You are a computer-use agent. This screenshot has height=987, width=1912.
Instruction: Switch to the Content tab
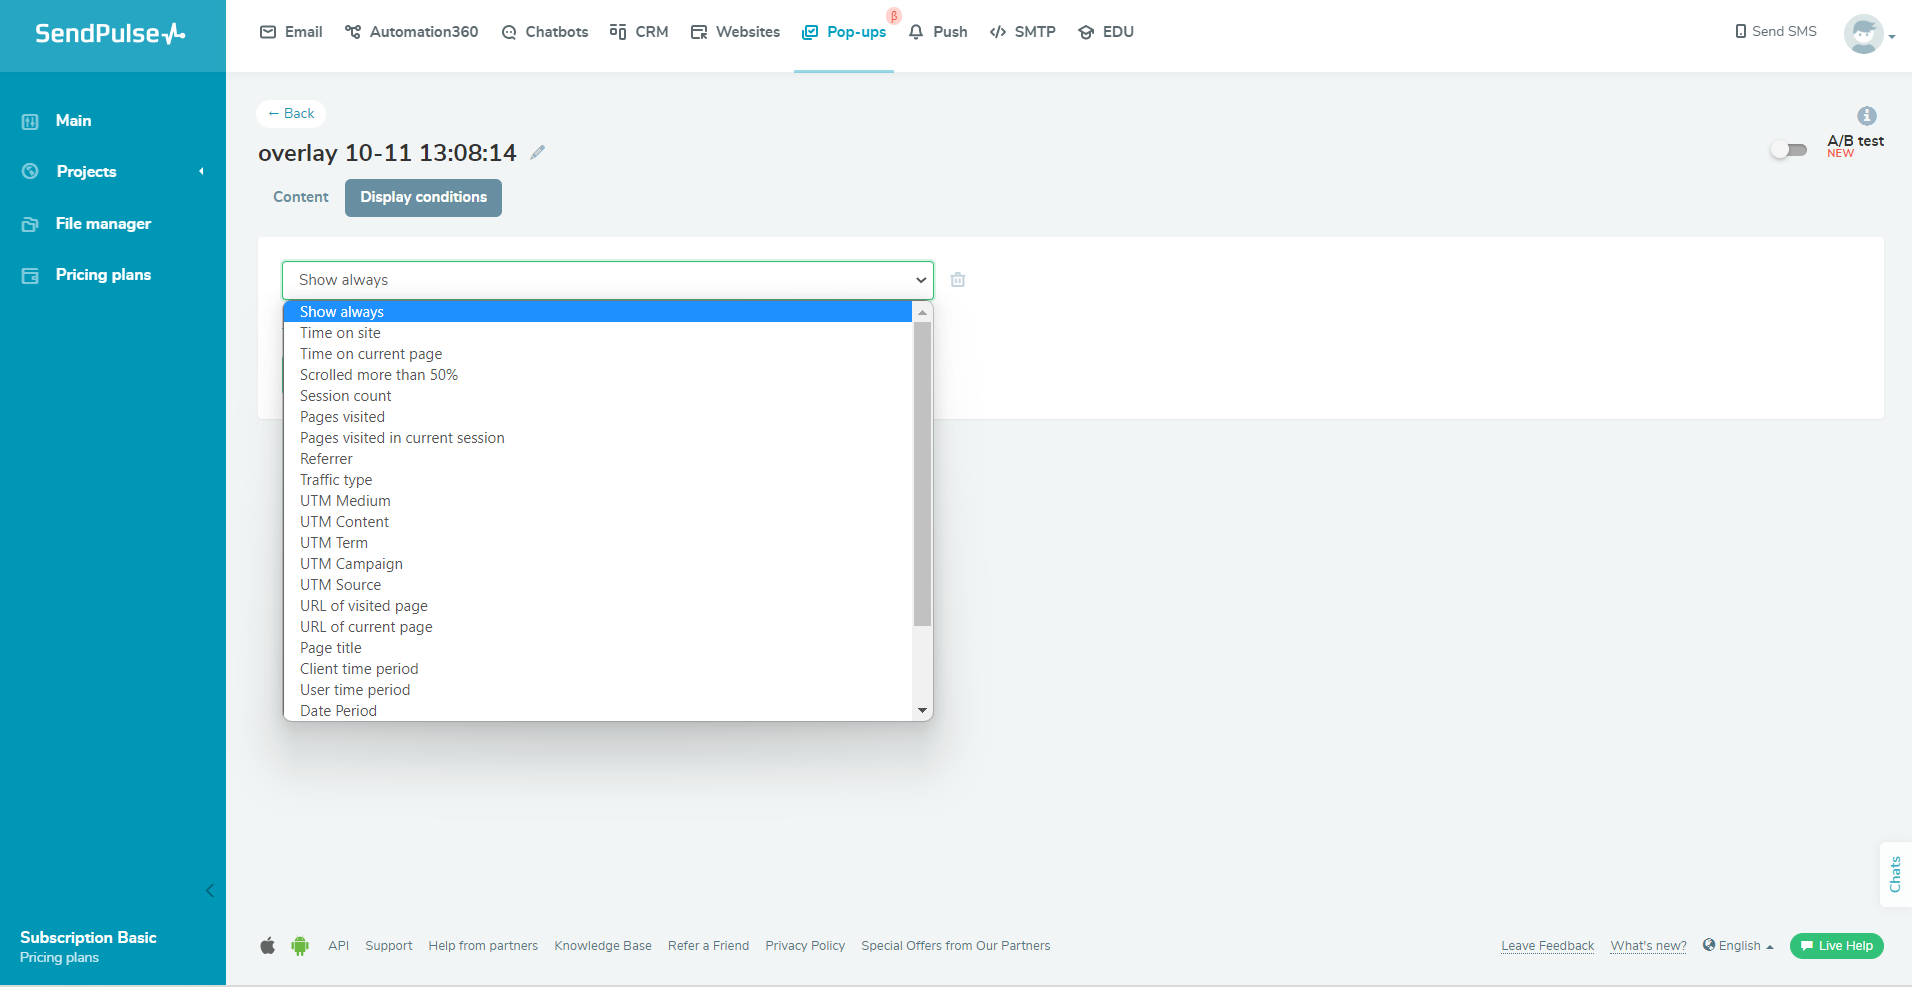point(301,197)
